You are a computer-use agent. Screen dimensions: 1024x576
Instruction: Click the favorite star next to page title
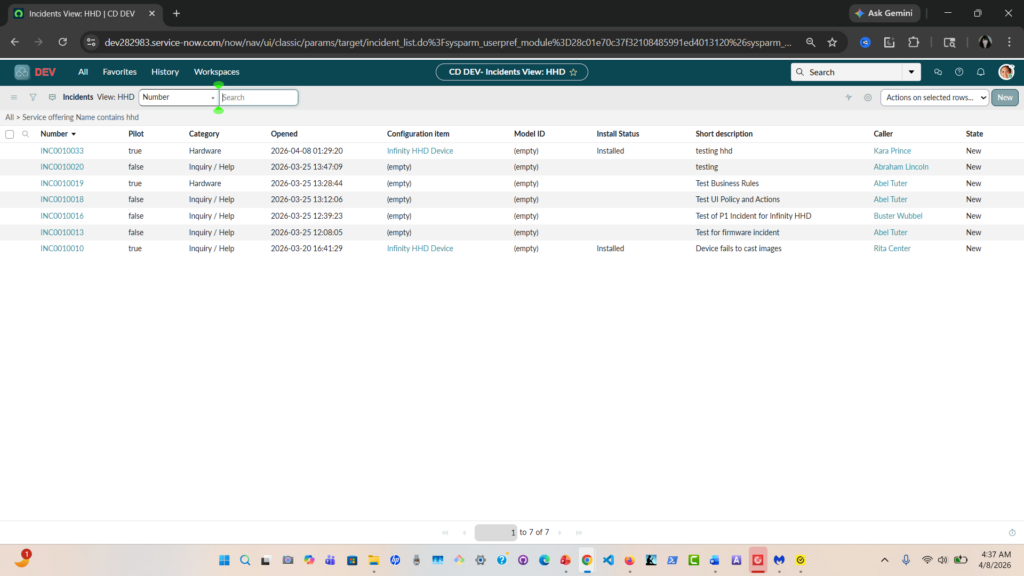[573, 72]
